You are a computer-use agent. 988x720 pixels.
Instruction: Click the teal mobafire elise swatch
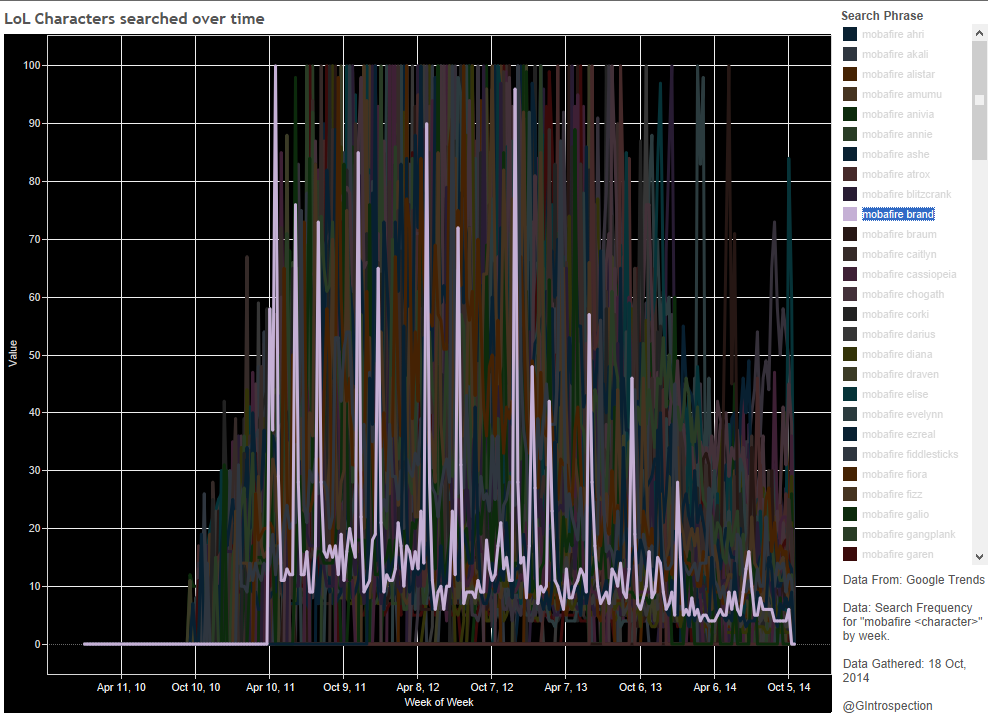pyautogui.click(x=850, y=394)
